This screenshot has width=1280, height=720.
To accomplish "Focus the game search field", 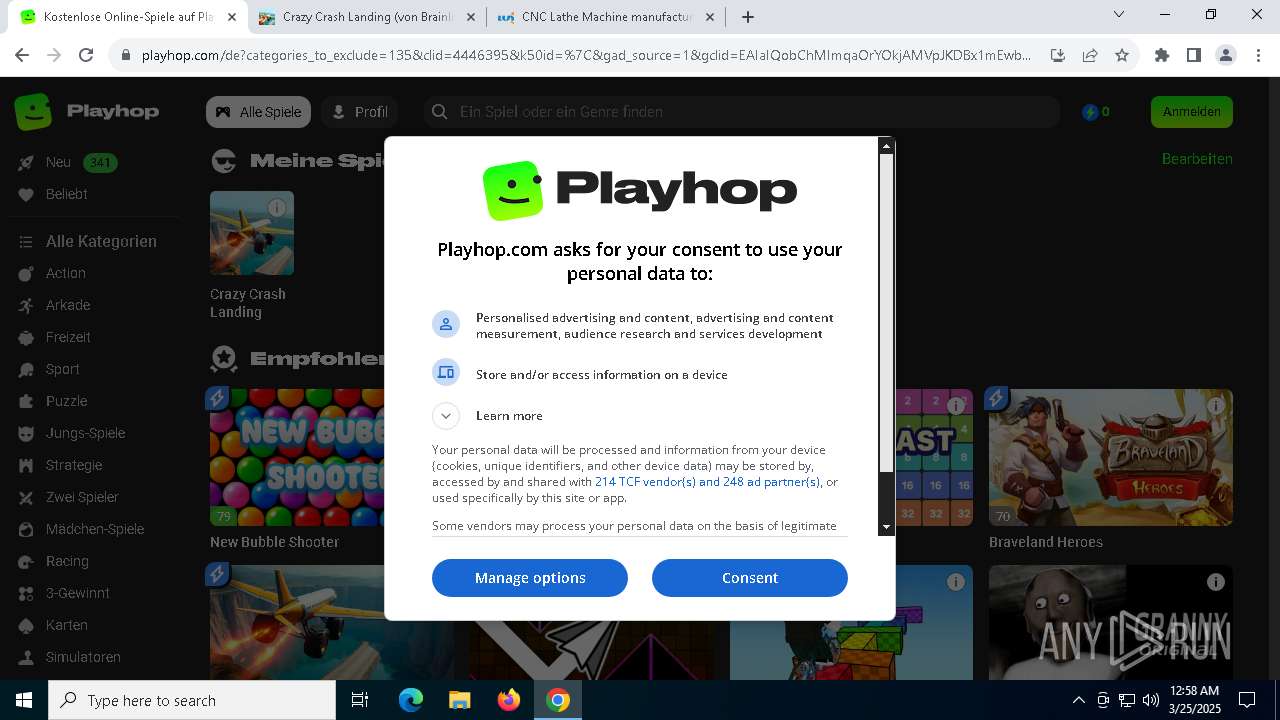I will pos(740,112).
